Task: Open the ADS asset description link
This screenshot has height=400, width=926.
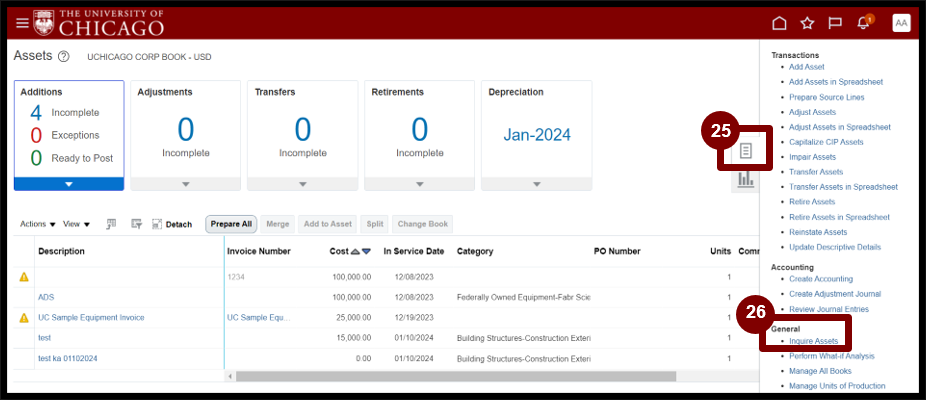Action: click(x=46, y=297)
